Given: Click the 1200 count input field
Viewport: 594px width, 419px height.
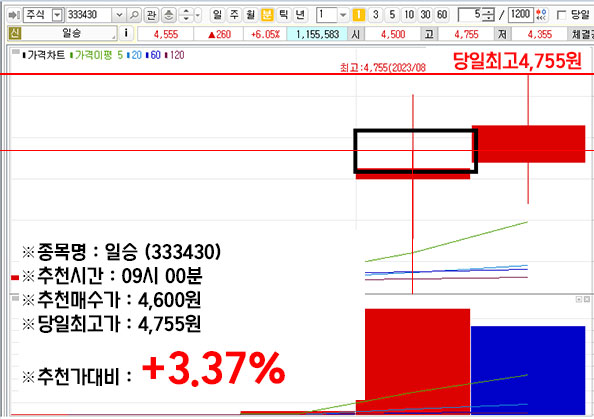Looking at the screenshot, I should click(x=520, y=15).
